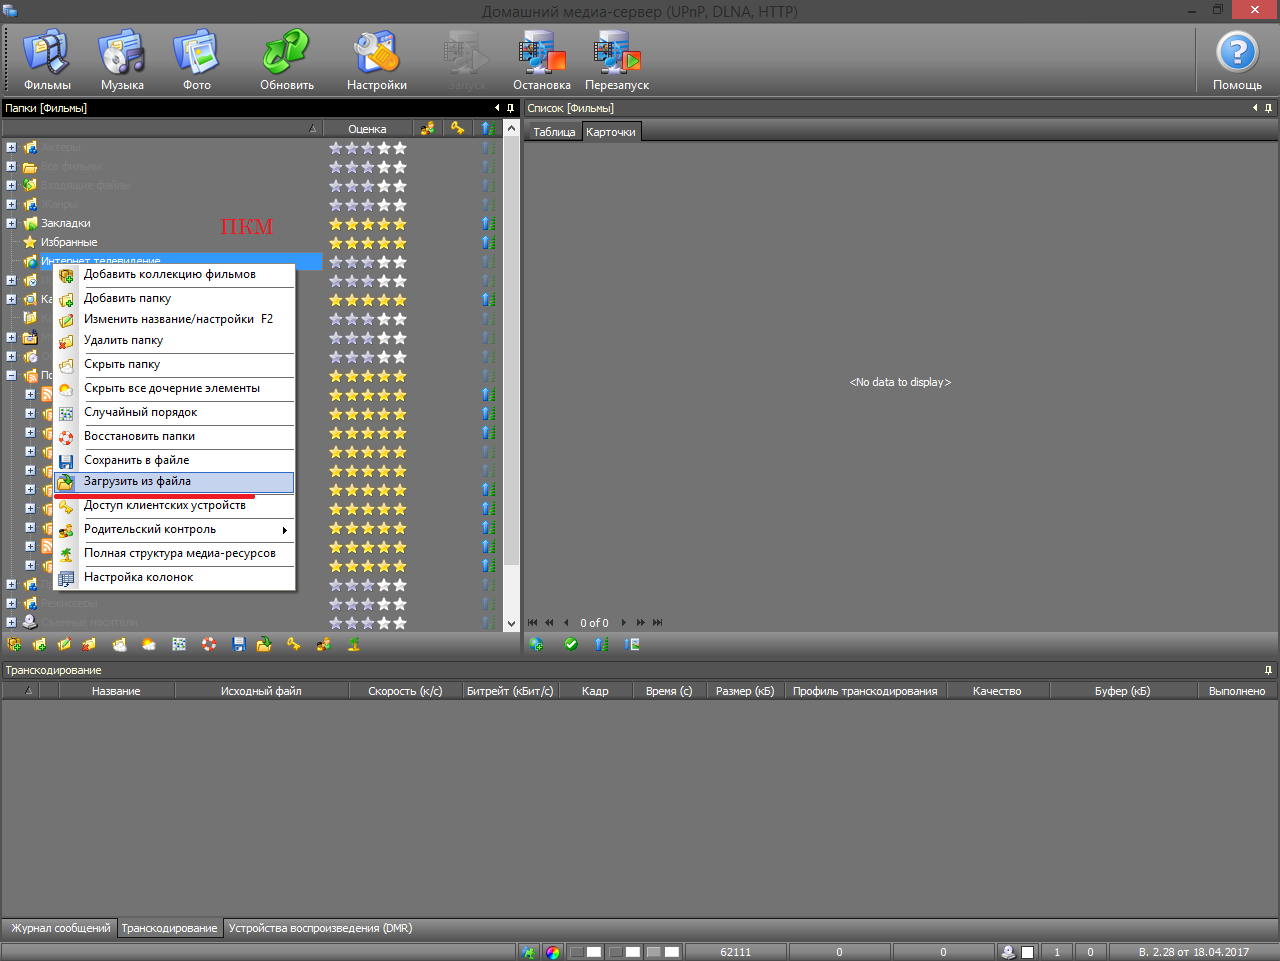Expand the Жанры folder node
The width and height of the screenshot is (1280, 961).
tap(11, 204)
